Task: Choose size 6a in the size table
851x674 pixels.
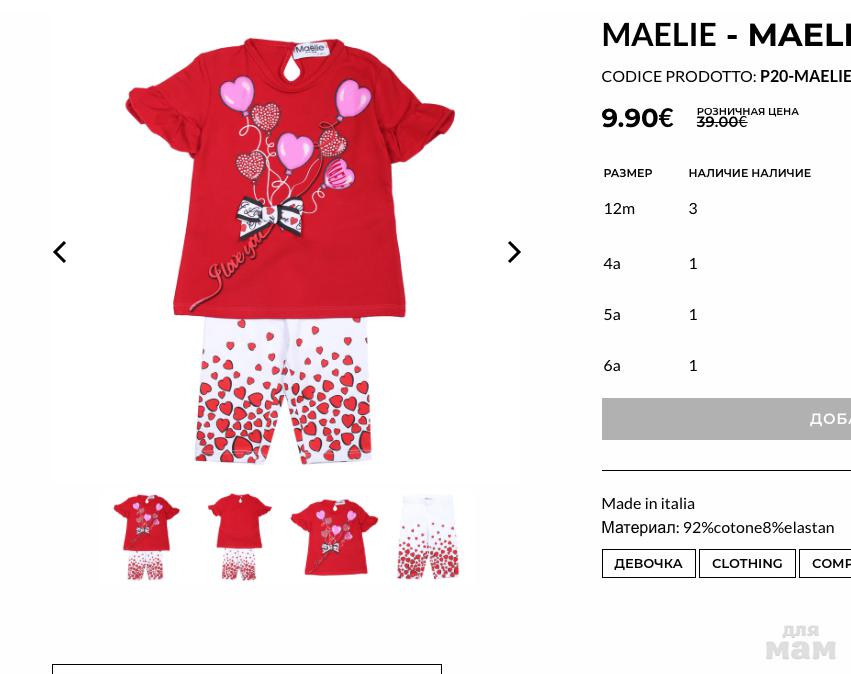Action: 612,365
